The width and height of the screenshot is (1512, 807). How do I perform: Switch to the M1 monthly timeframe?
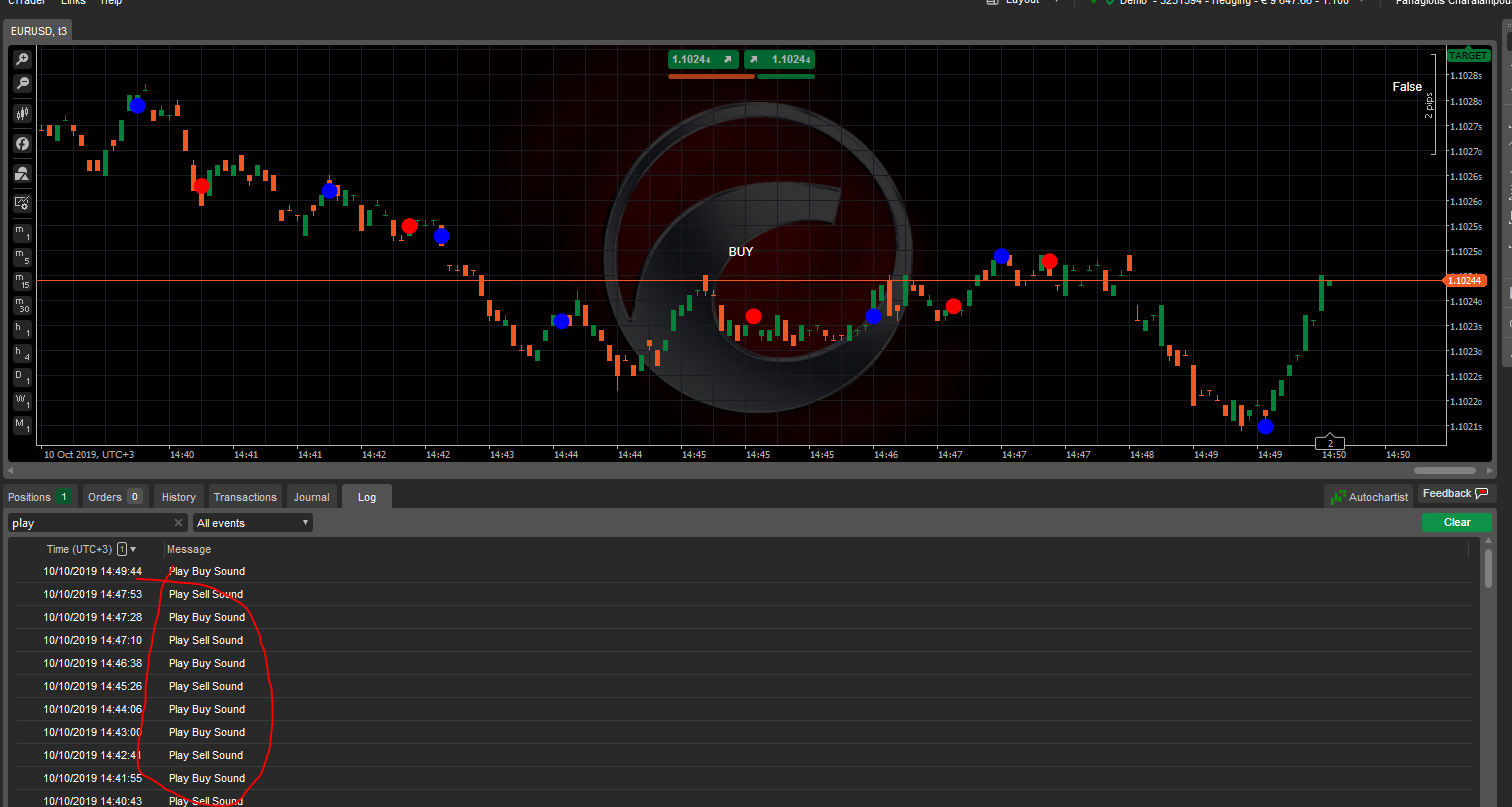click(21, 425)
